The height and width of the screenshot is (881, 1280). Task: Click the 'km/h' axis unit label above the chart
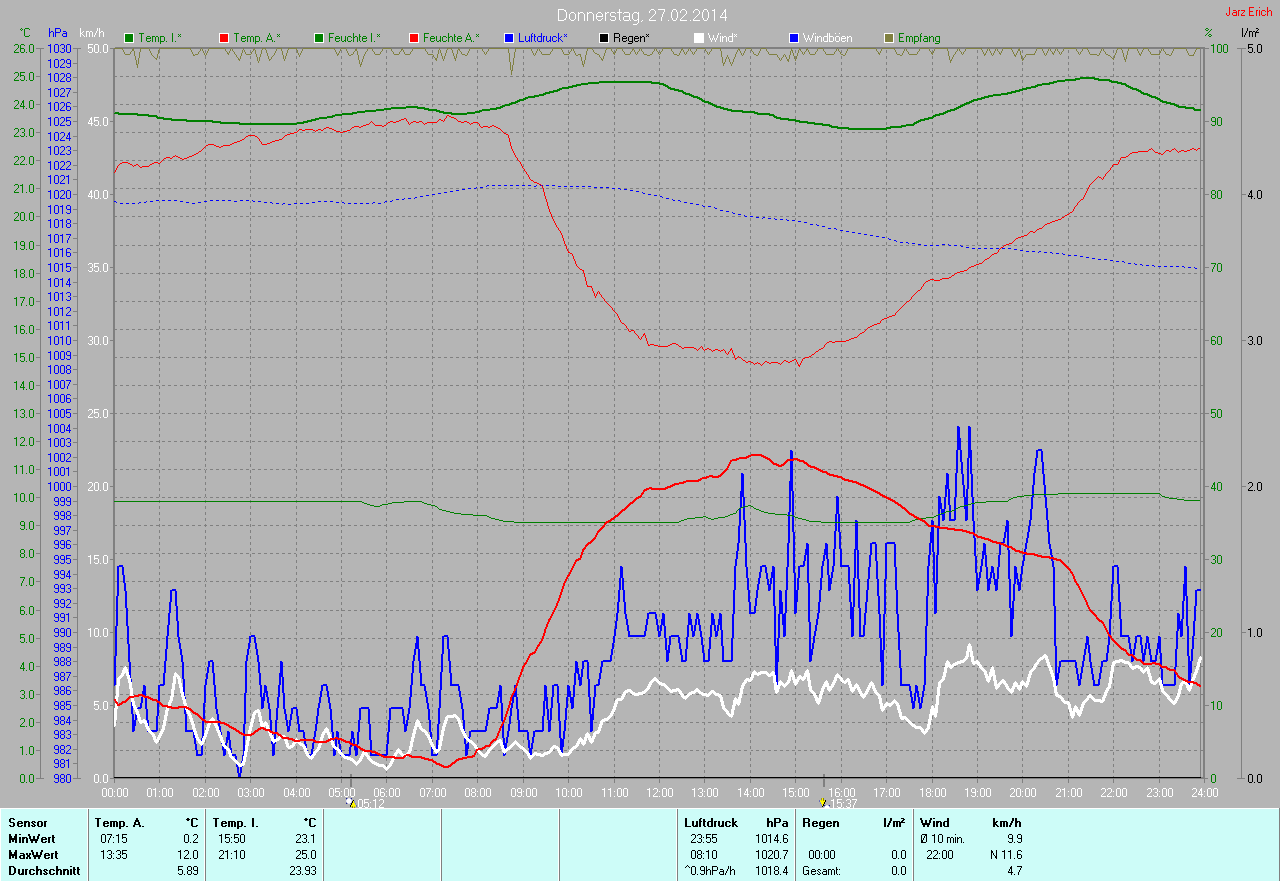pyautogui.click(x=91, y=33)
